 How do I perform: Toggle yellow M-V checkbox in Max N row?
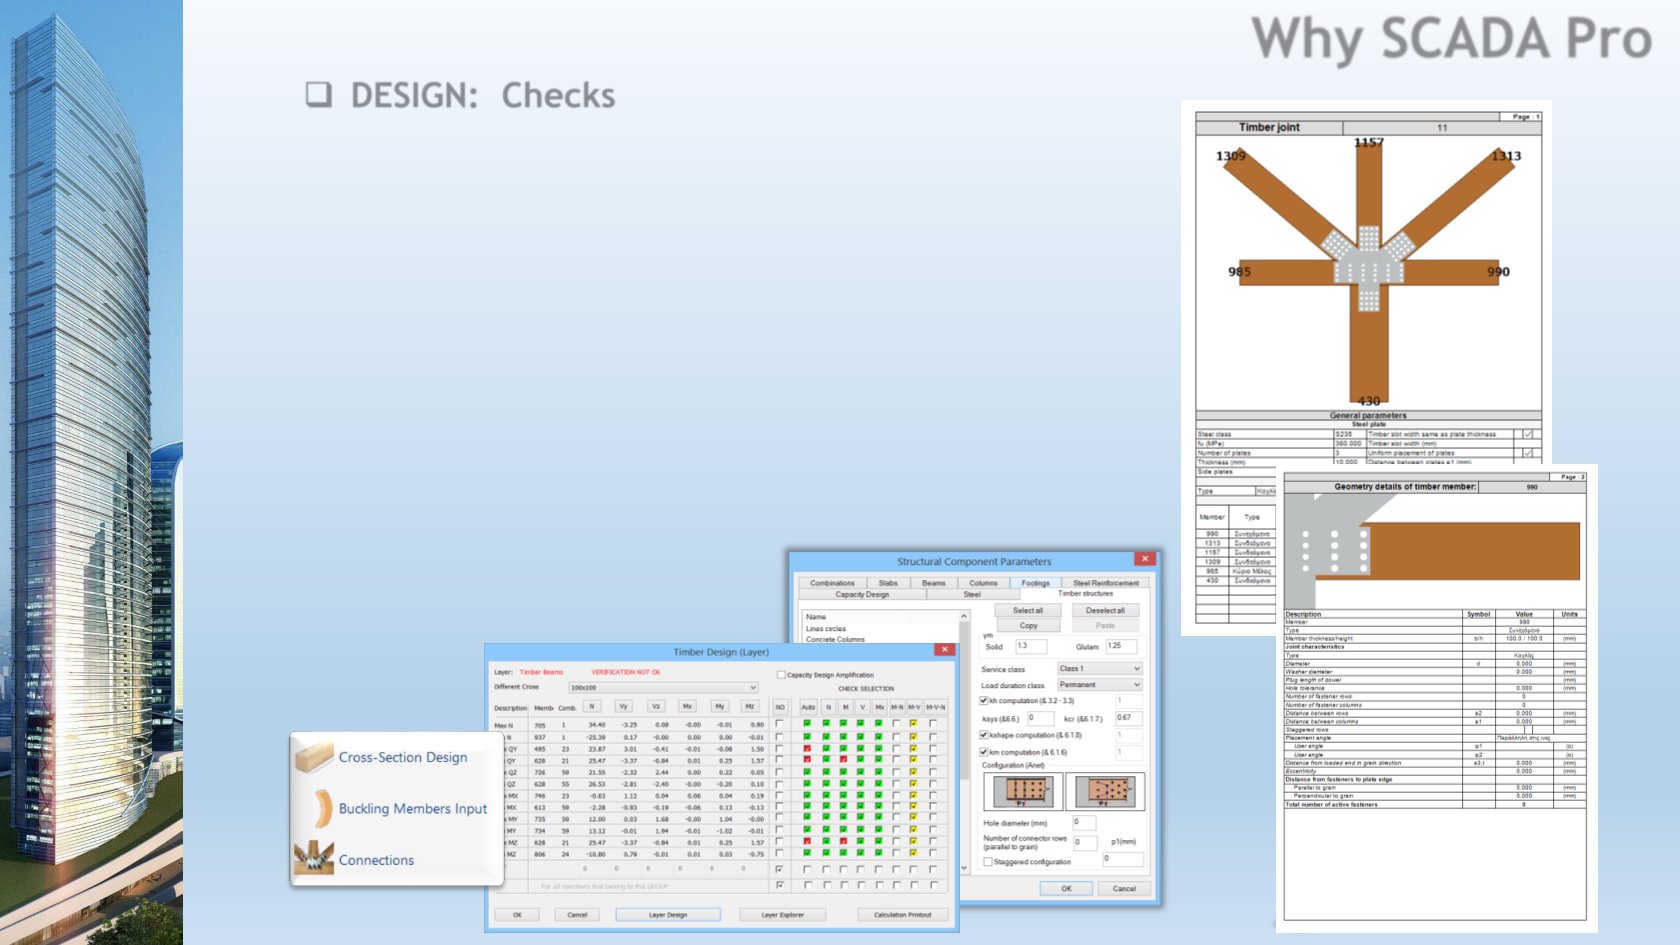913,724
